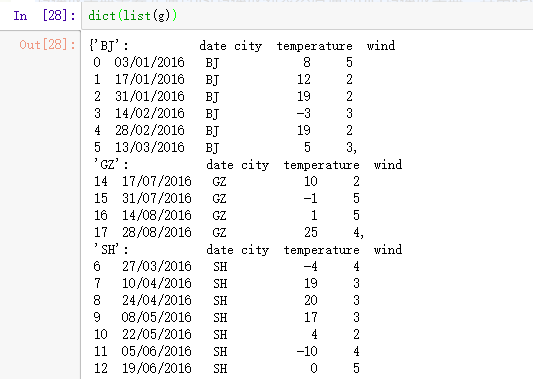Screen dimensions: 533x379
Task: Click date 08/05/2016 in row 9
Action: (x=157, y=317)
